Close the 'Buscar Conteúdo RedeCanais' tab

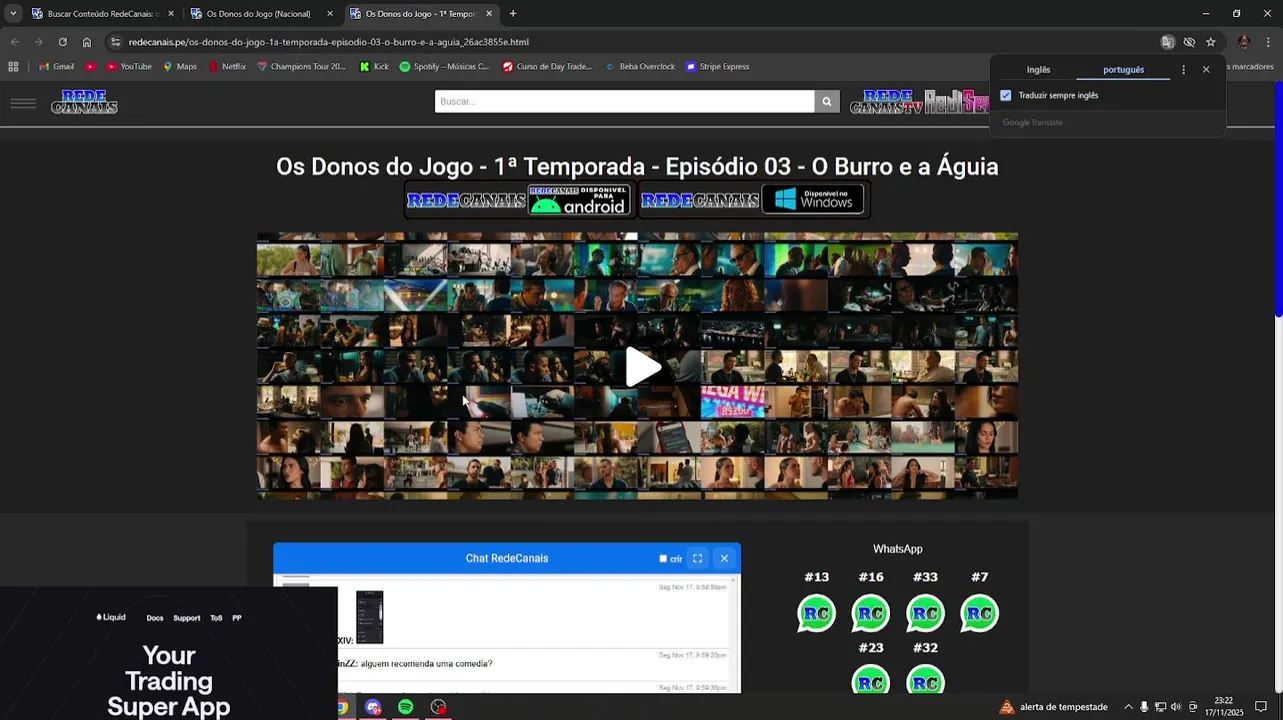(x=170, y=14)
